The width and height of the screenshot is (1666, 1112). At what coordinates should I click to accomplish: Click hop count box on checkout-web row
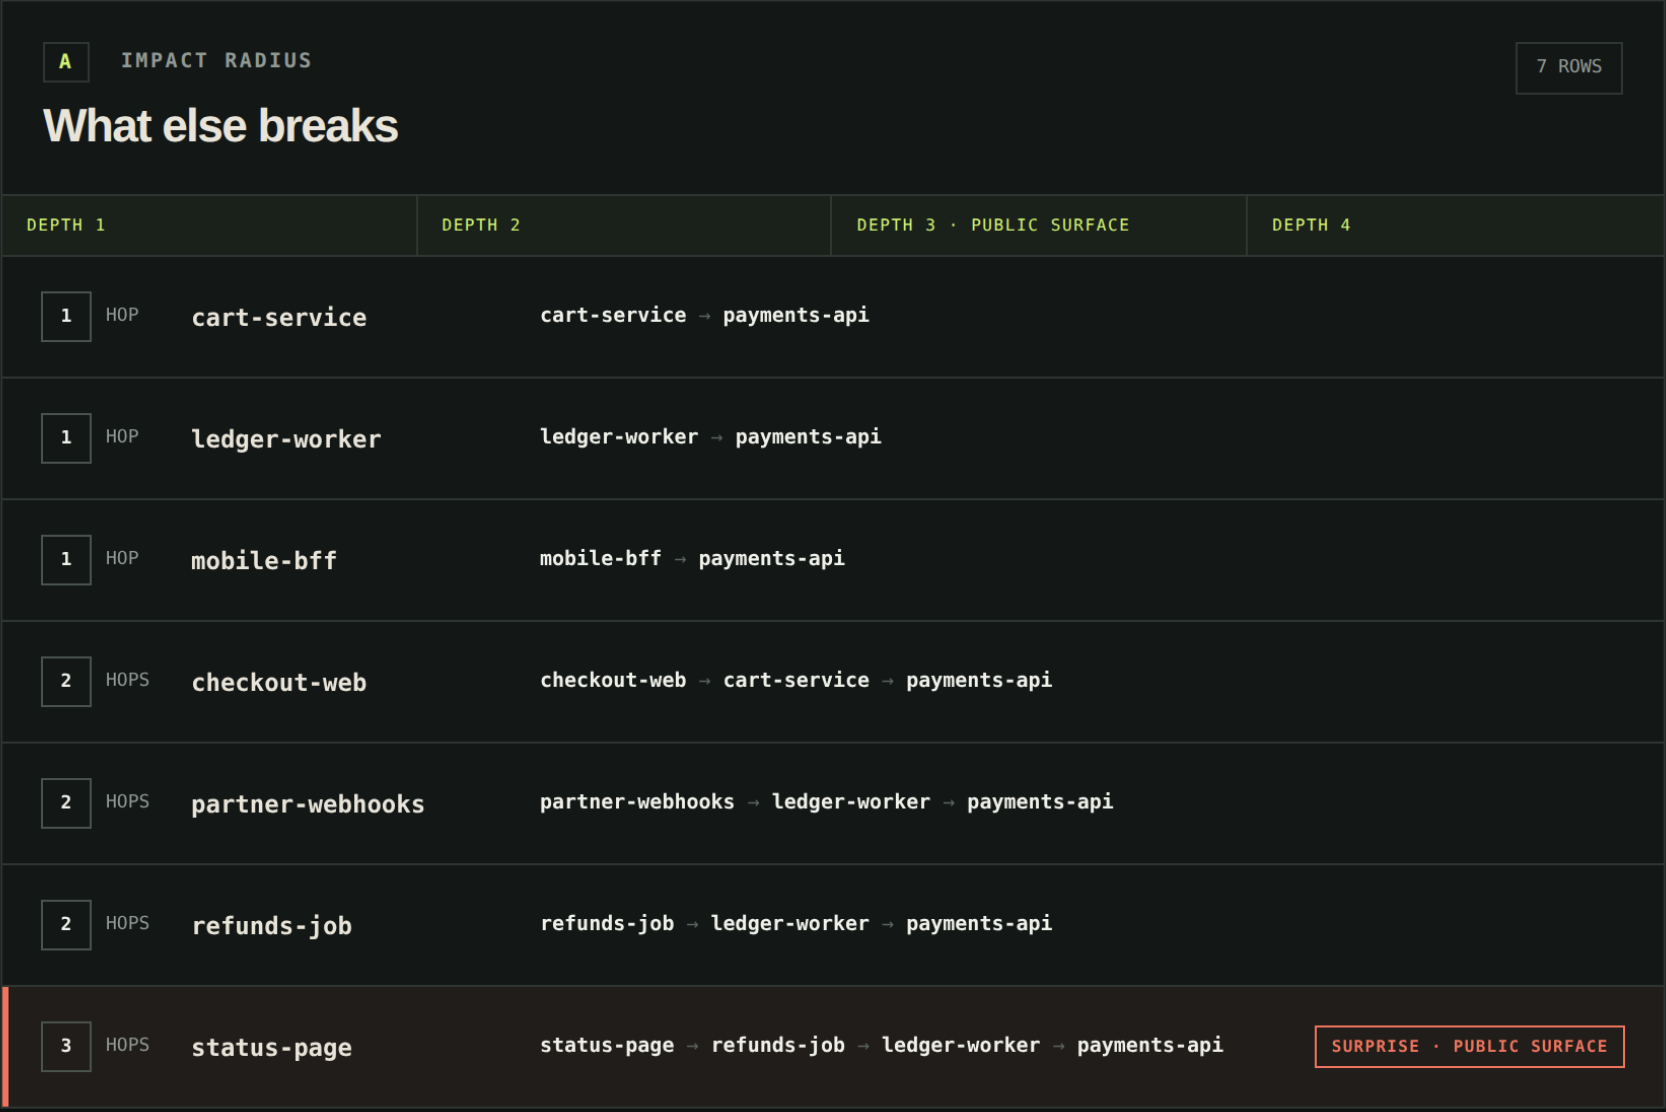66,681
